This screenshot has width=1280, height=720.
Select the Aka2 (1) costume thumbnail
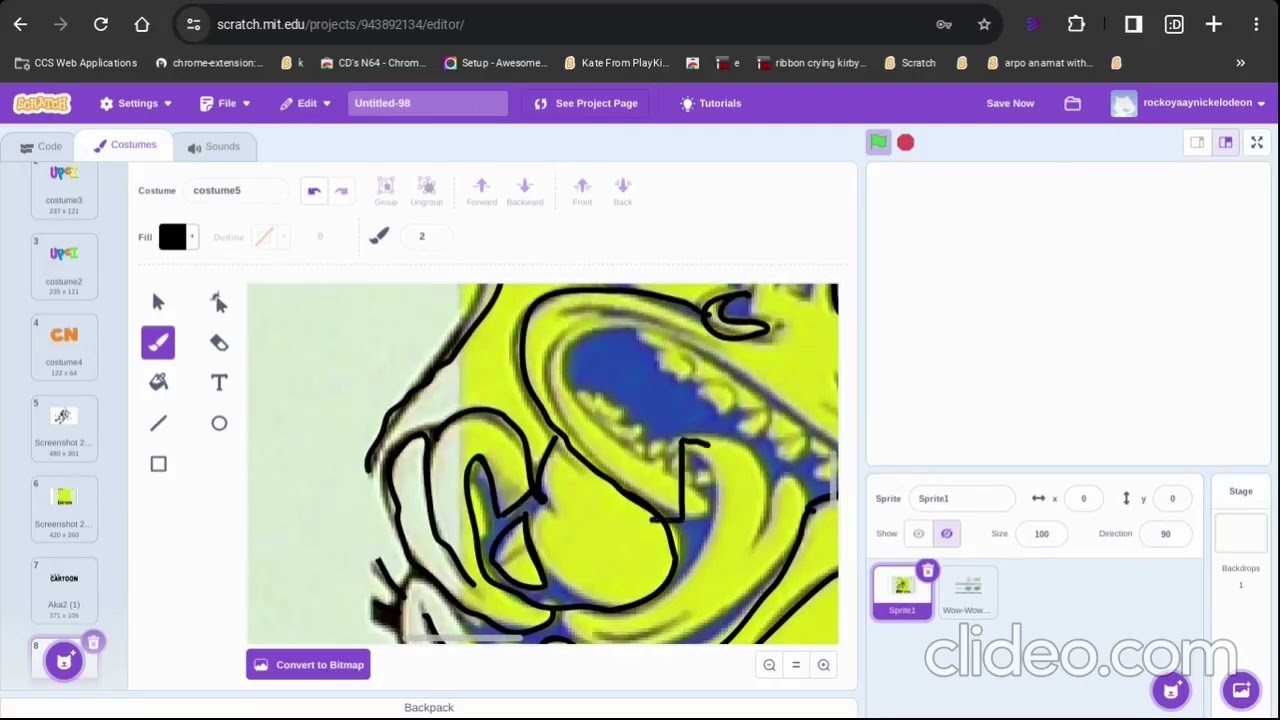click(64, 591)
